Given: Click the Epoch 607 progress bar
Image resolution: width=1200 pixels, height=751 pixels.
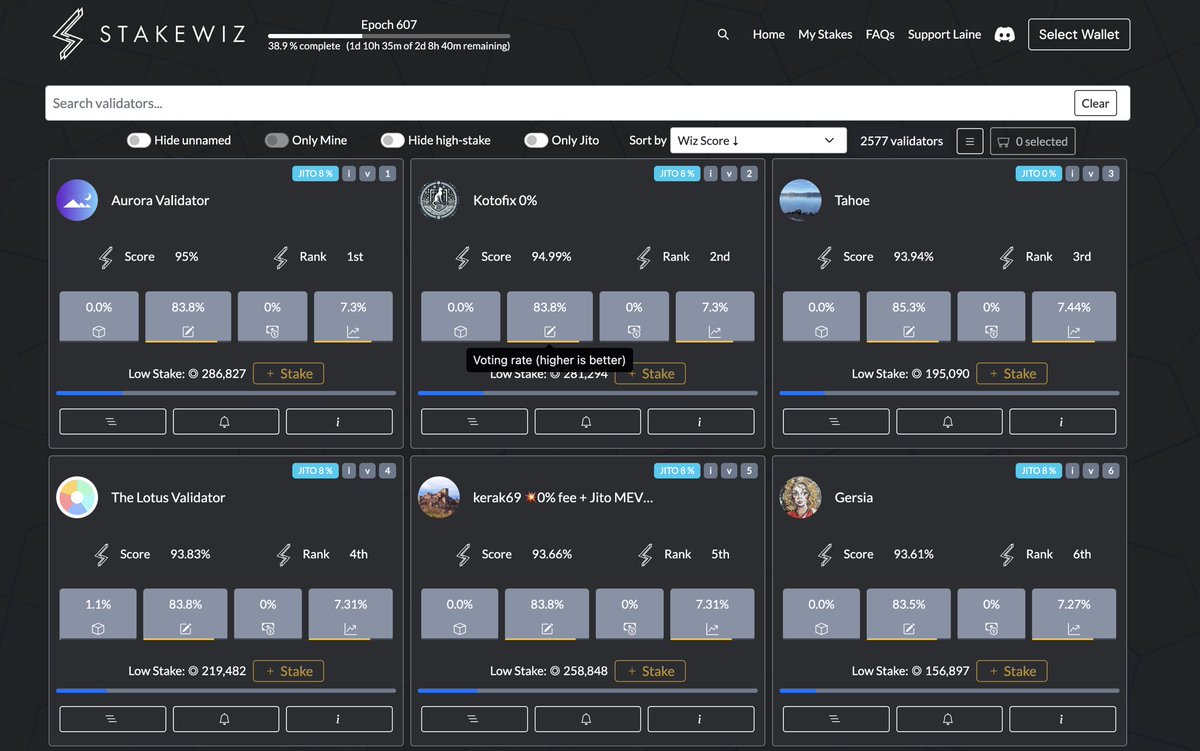Looking at the screenshot, I should (x=389, y=36).
